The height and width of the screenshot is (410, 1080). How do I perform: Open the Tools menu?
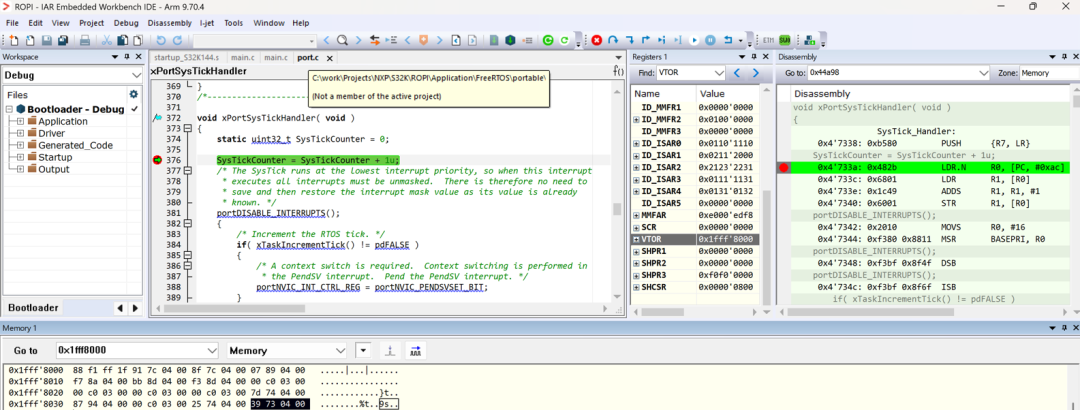233,23
